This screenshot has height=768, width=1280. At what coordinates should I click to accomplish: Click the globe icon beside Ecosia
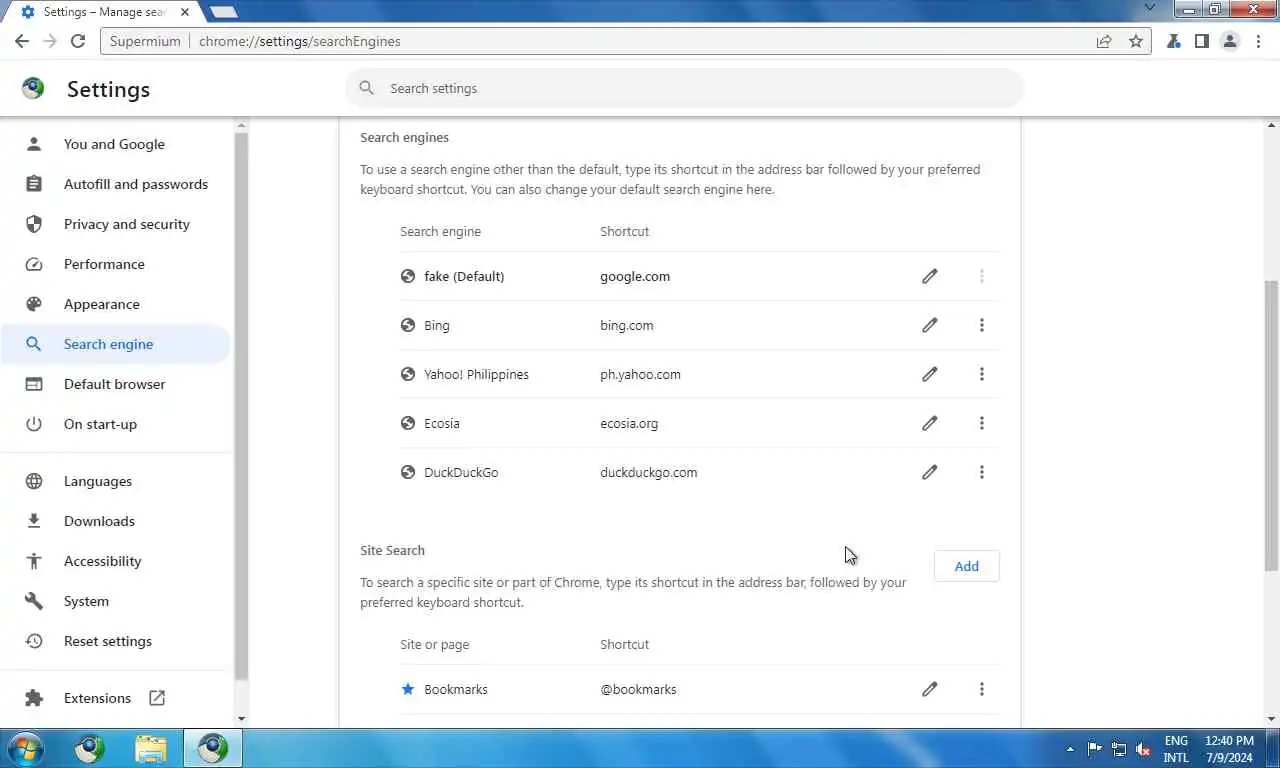[x=408, y=423]
